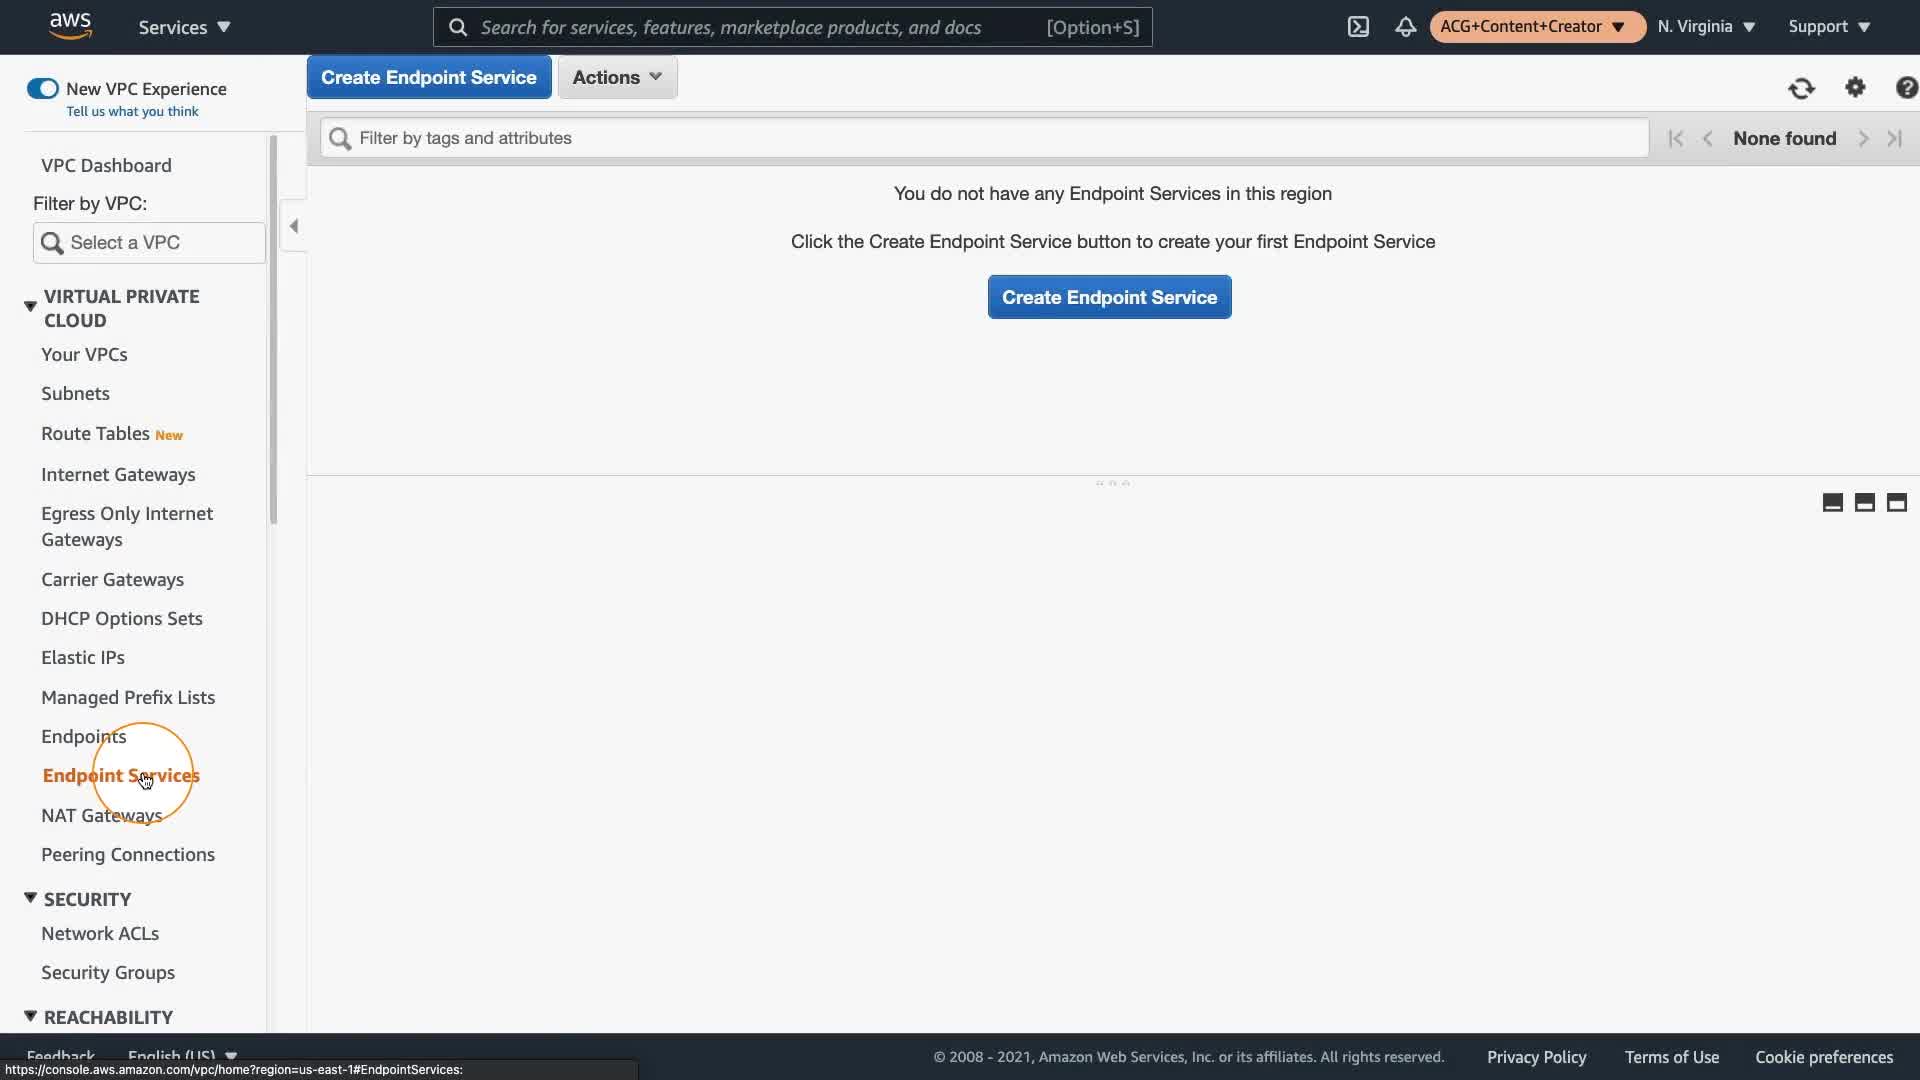Open the Services menu

tap(184, 27)
